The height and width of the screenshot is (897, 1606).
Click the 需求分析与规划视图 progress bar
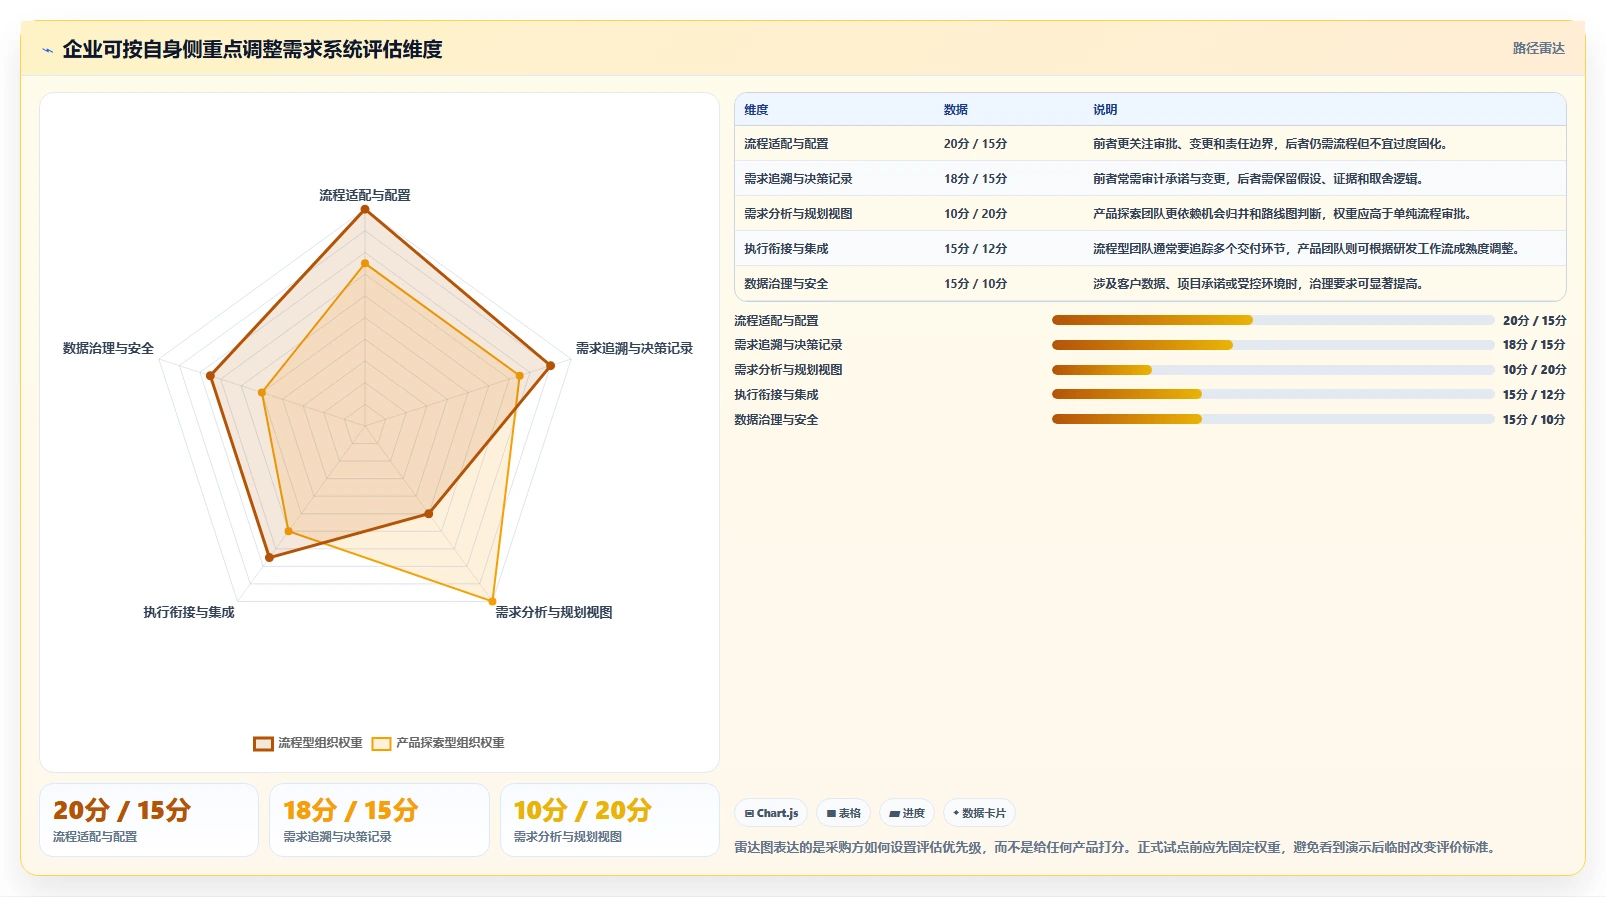point(1272,370)
